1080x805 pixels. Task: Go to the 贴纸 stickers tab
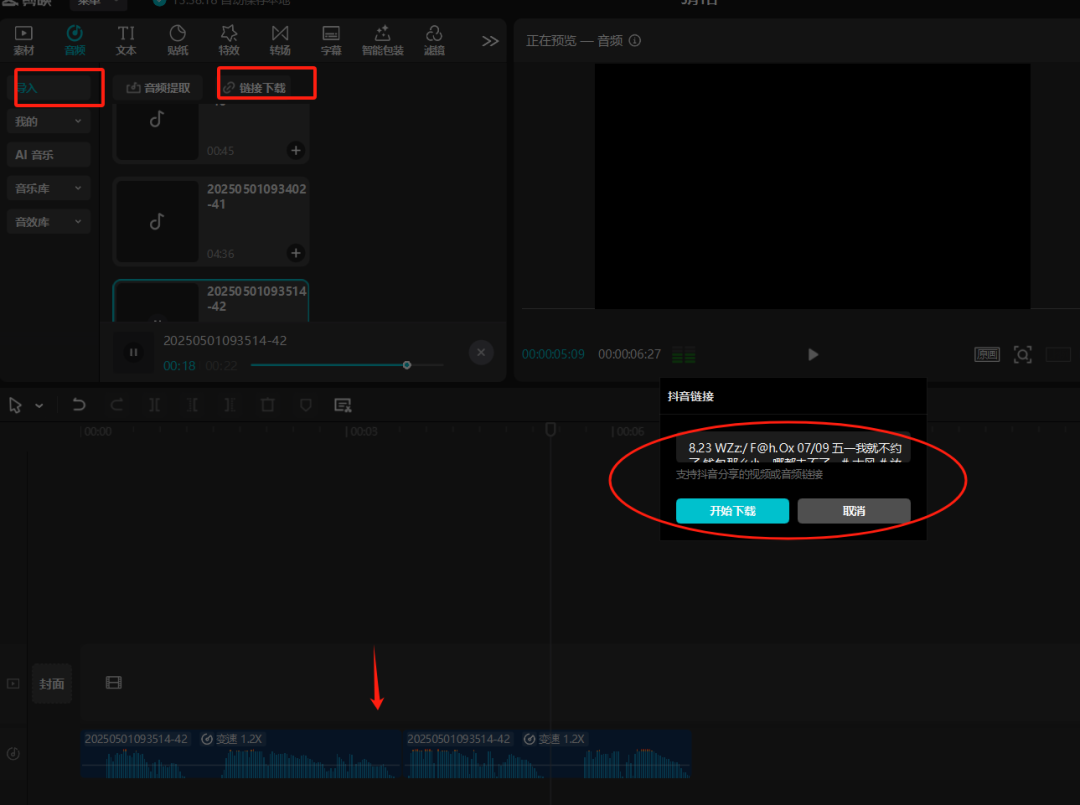click(178, 41)
